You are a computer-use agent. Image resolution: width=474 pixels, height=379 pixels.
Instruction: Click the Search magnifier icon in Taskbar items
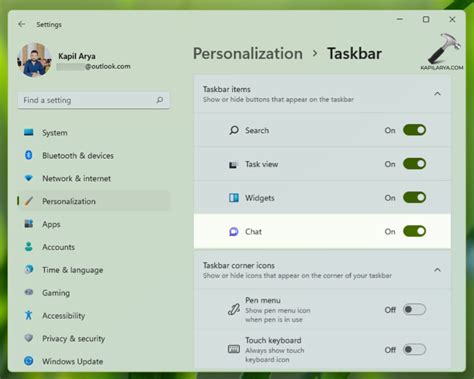(x=234, y=130)
